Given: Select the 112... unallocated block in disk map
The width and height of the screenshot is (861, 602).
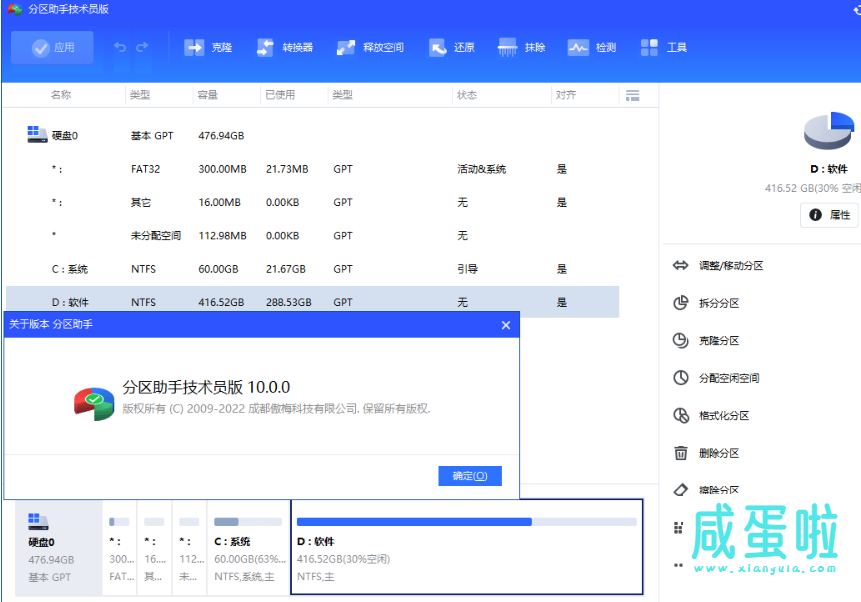Looking at the screenshot, I should click(189, 548).
